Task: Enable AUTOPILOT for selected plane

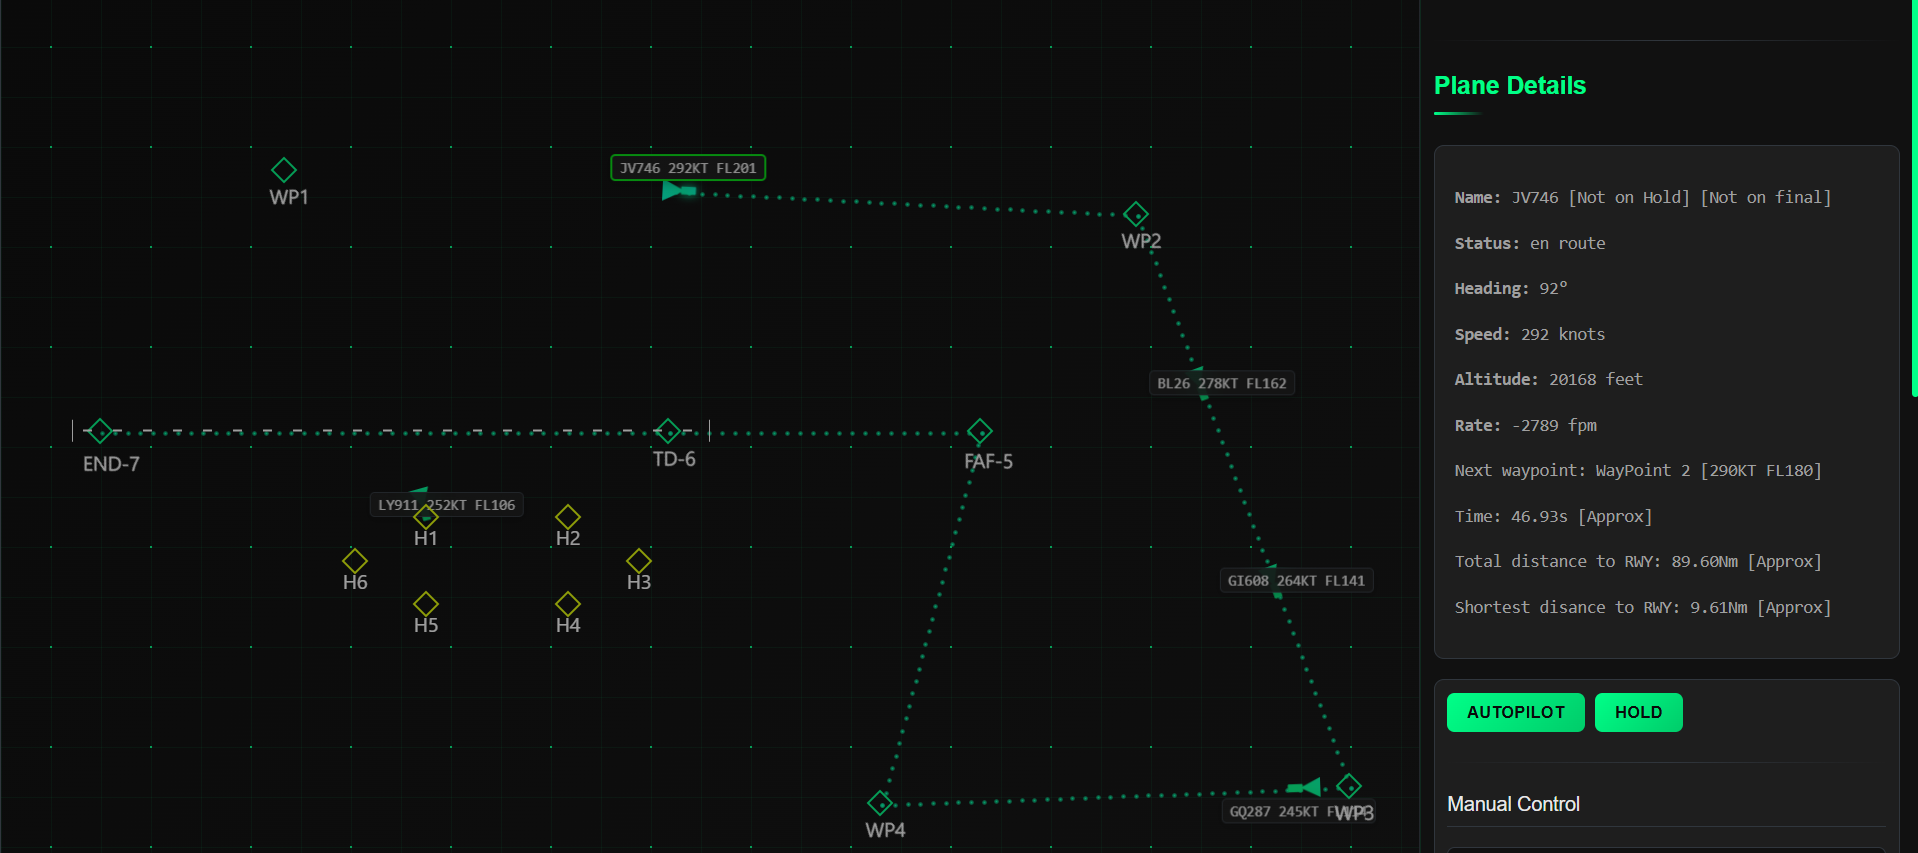Action: 1515,712
